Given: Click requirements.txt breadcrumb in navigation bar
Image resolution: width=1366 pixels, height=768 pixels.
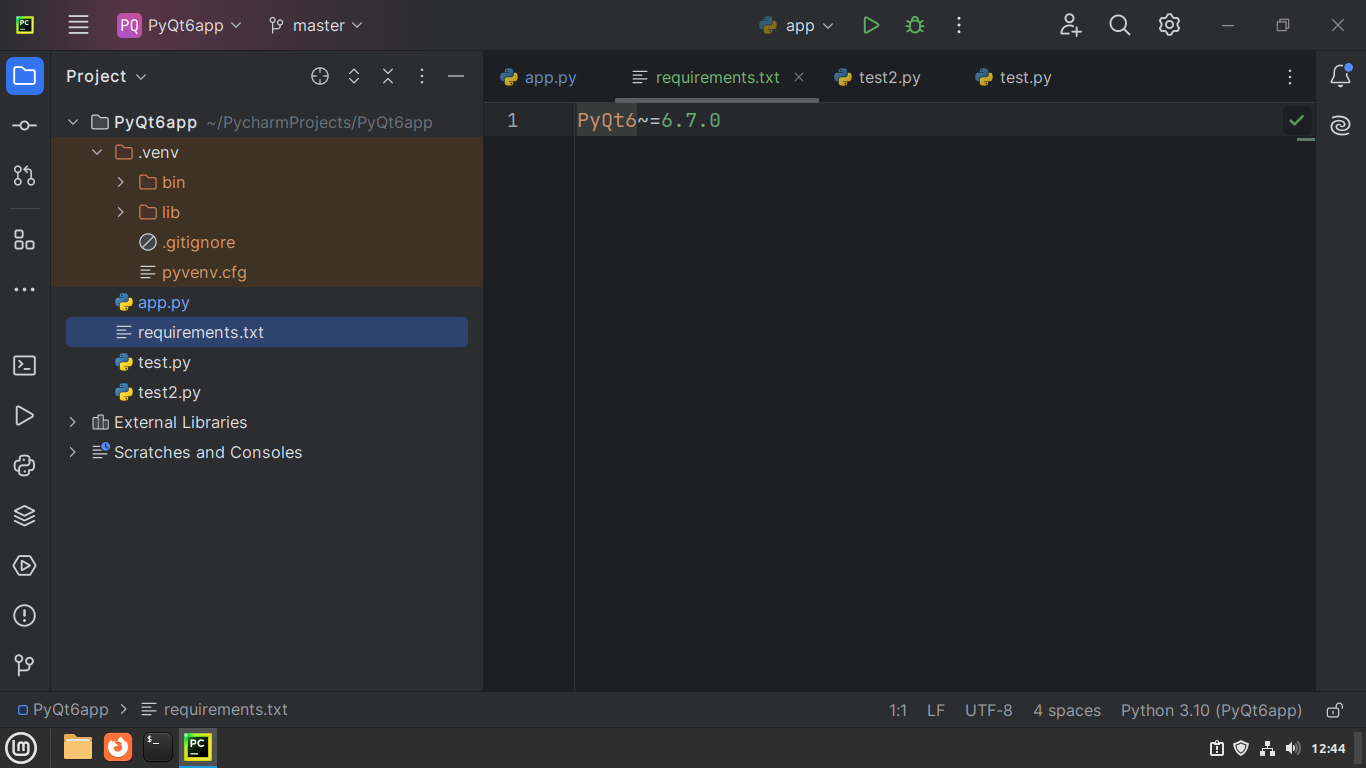Looking at the screenshot, I should click(214, 710).
